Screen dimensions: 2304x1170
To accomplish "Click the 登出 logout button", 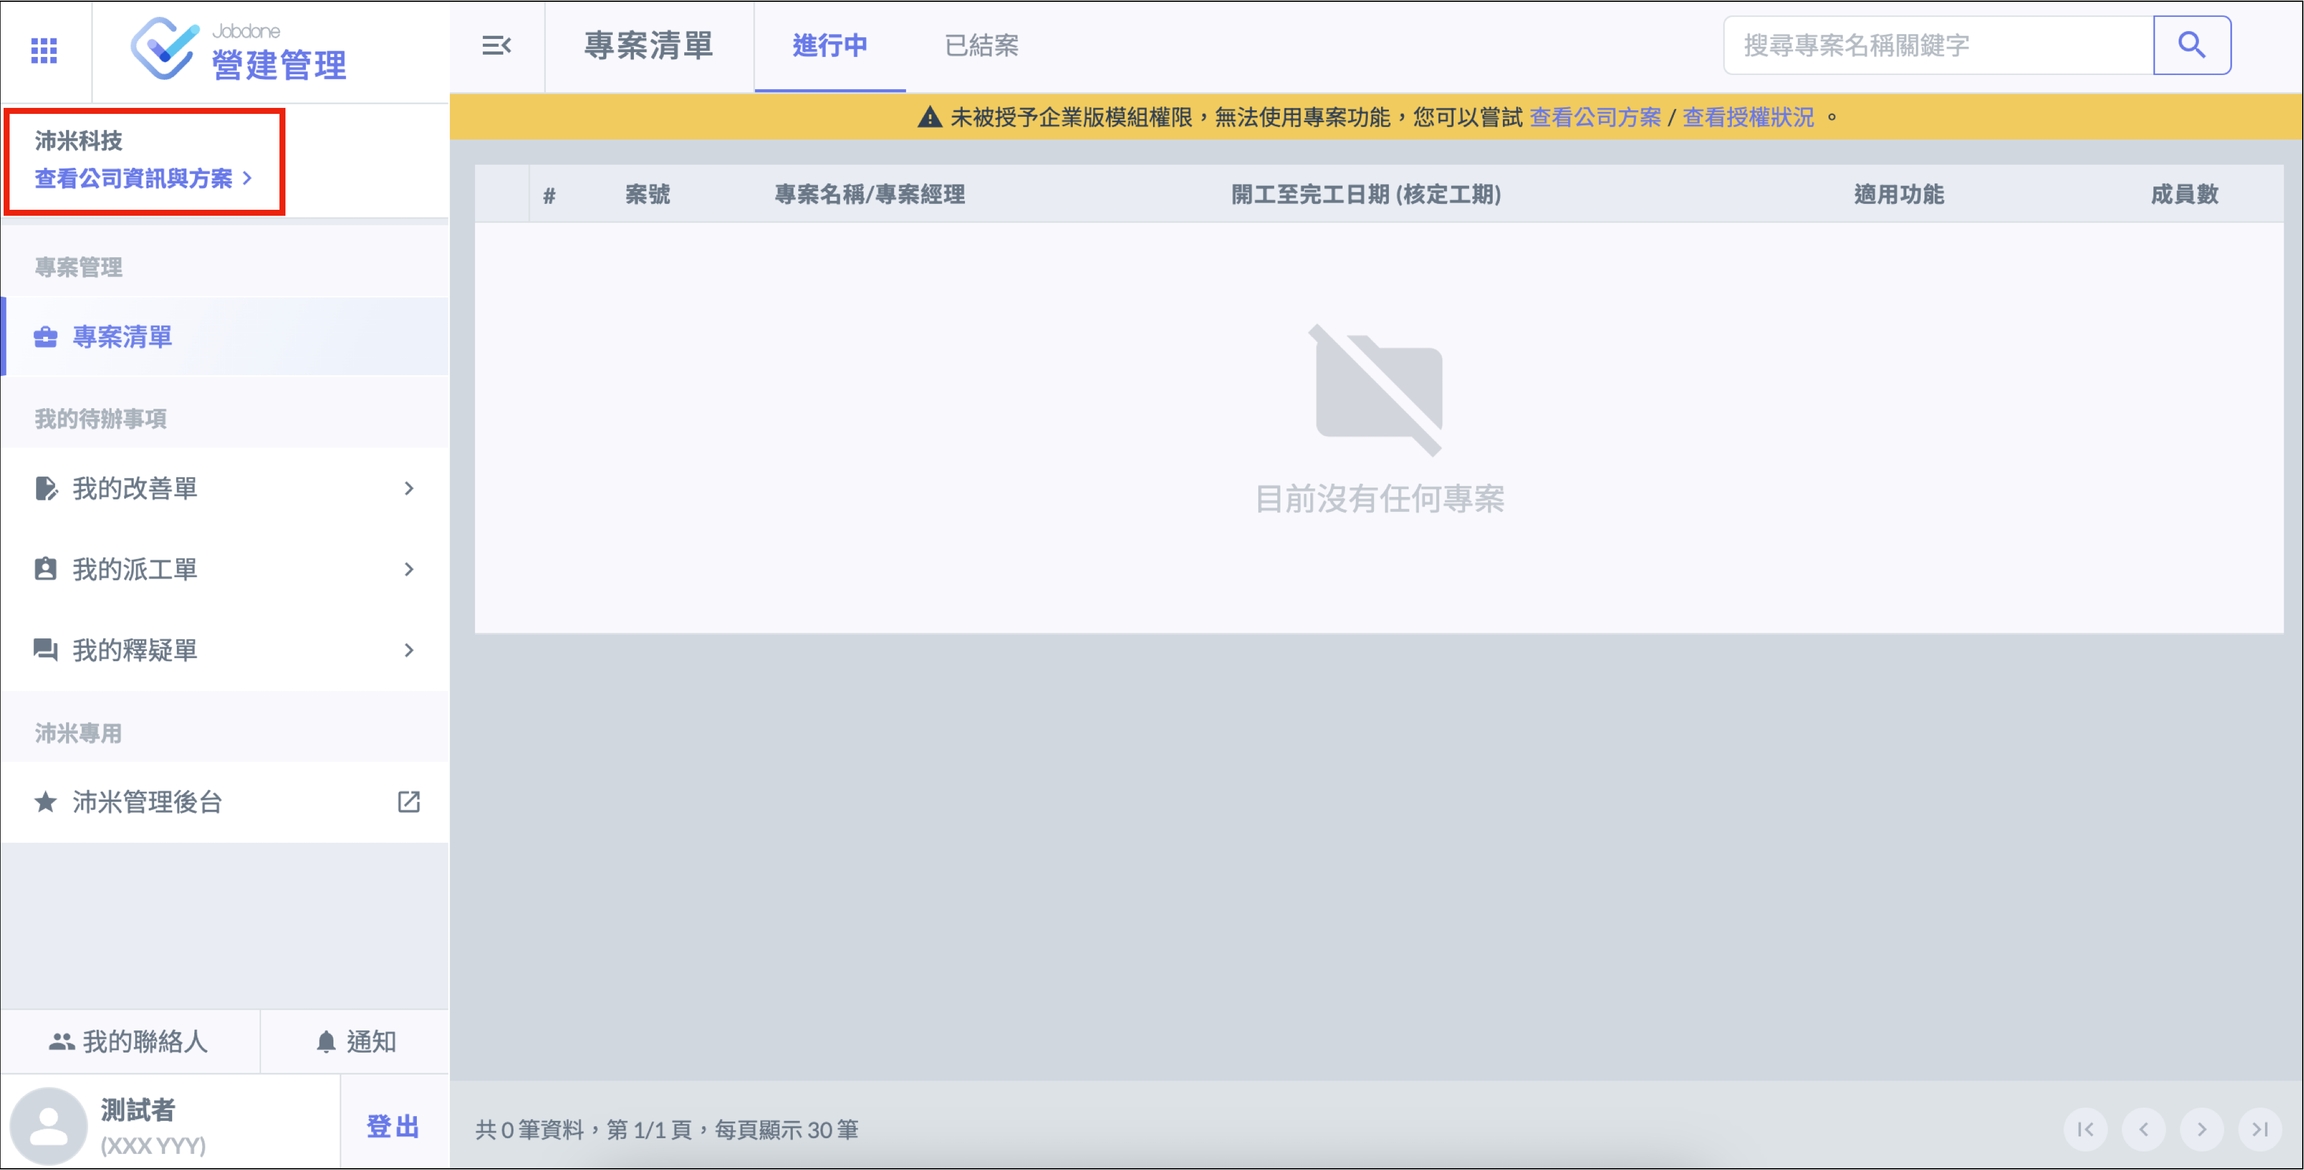I will pyautogui.click(x=392, y=1127).
